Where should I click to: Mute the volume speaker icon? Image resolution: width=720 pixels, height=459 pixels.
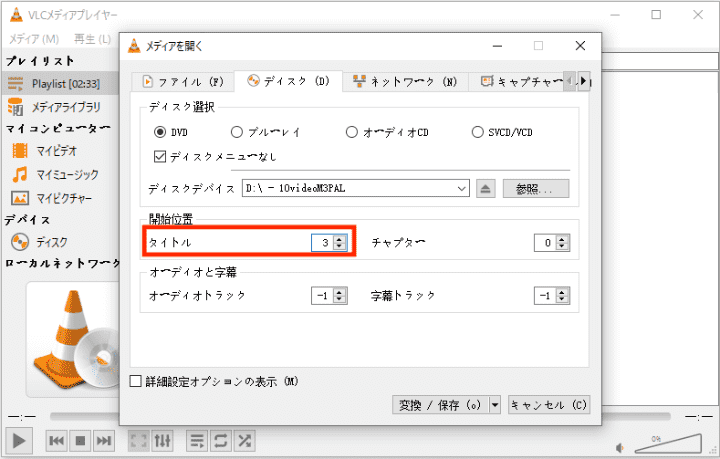pos(620,448)
